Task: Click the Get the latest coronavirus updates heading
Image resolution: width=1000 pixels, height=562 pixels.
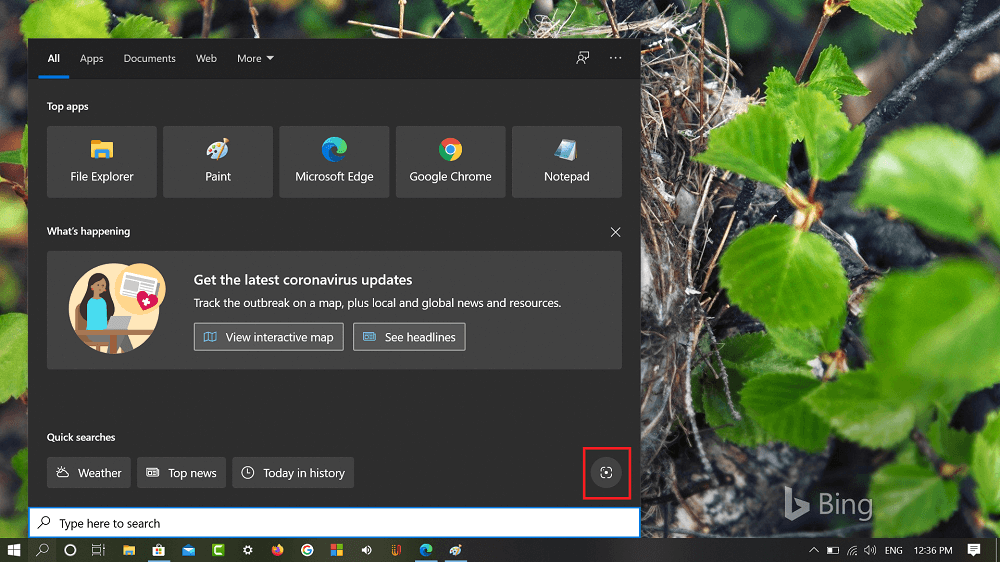Action: tap(303, 279)
